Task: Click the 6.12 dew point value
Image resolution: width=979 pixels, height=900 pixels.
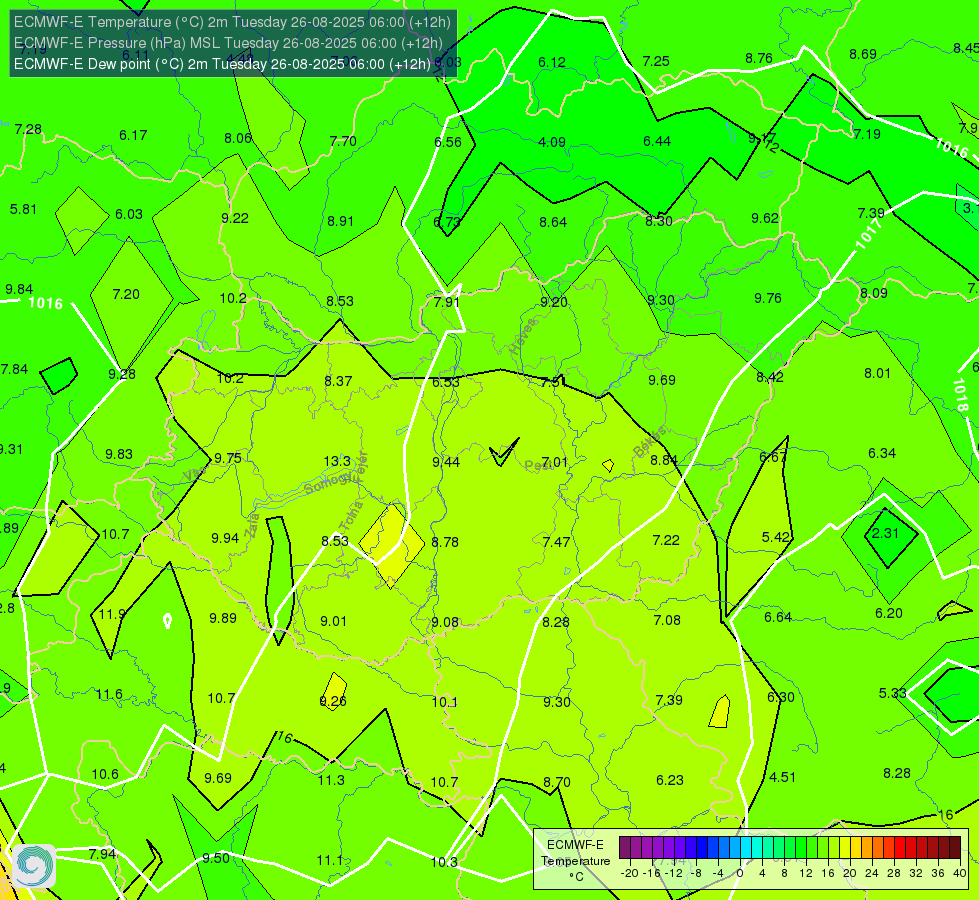Action: 552,62
